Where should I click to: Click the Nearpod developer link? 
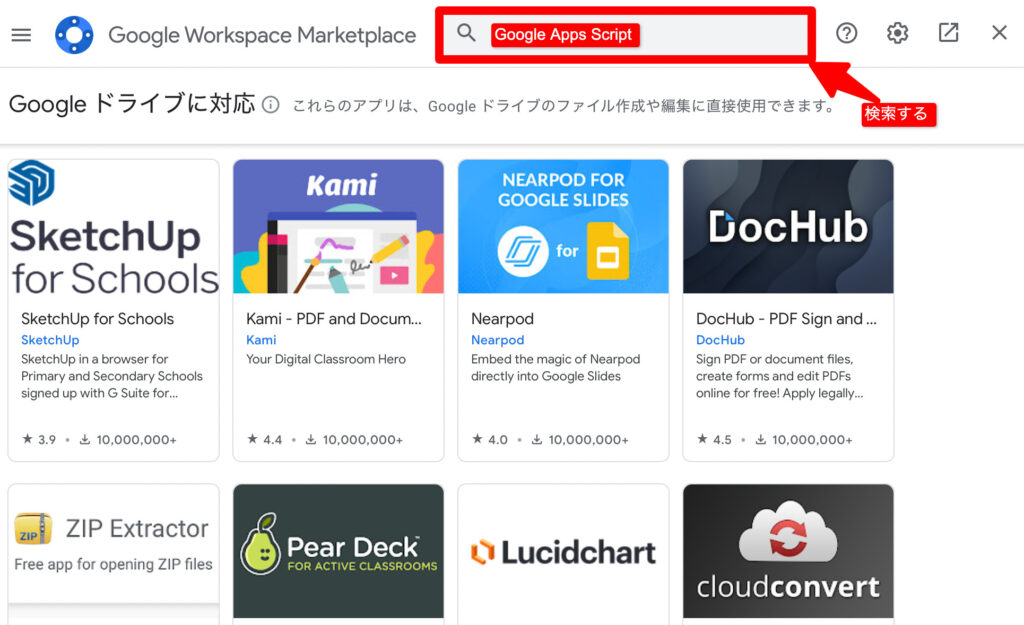point(498,340)
